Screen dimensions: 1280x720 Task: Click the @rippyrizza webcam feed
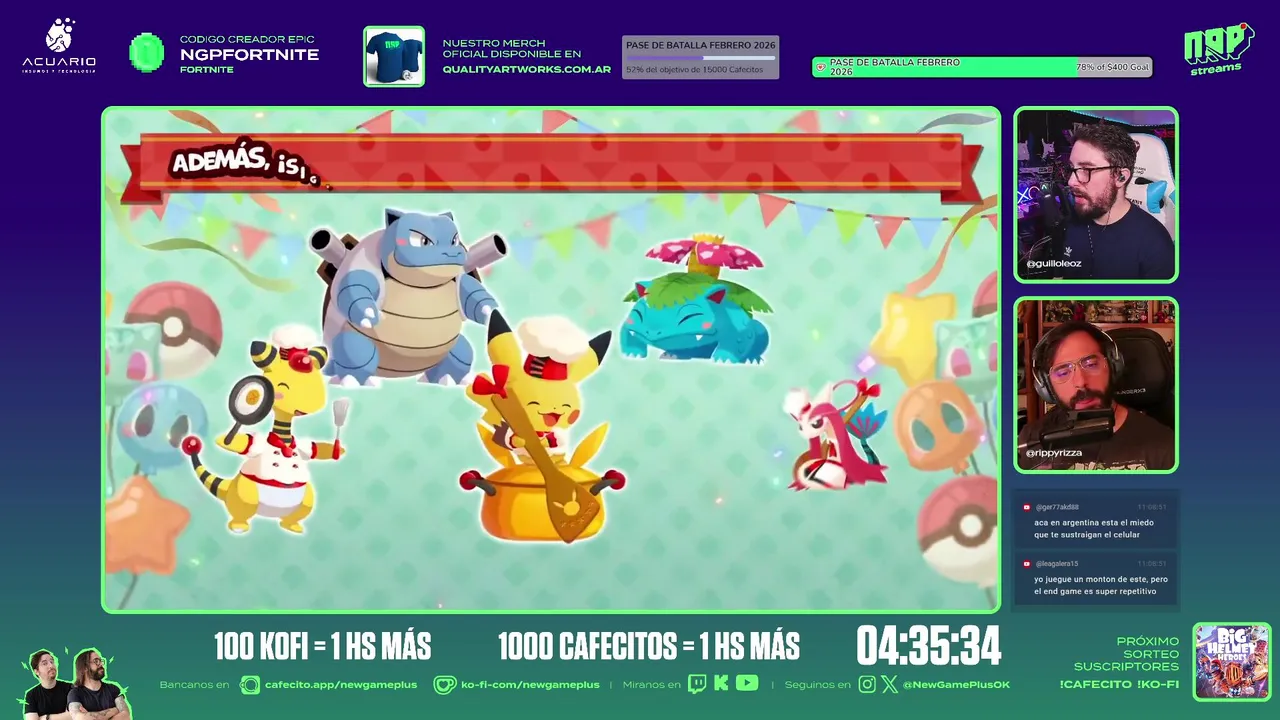pos(1096,385)
